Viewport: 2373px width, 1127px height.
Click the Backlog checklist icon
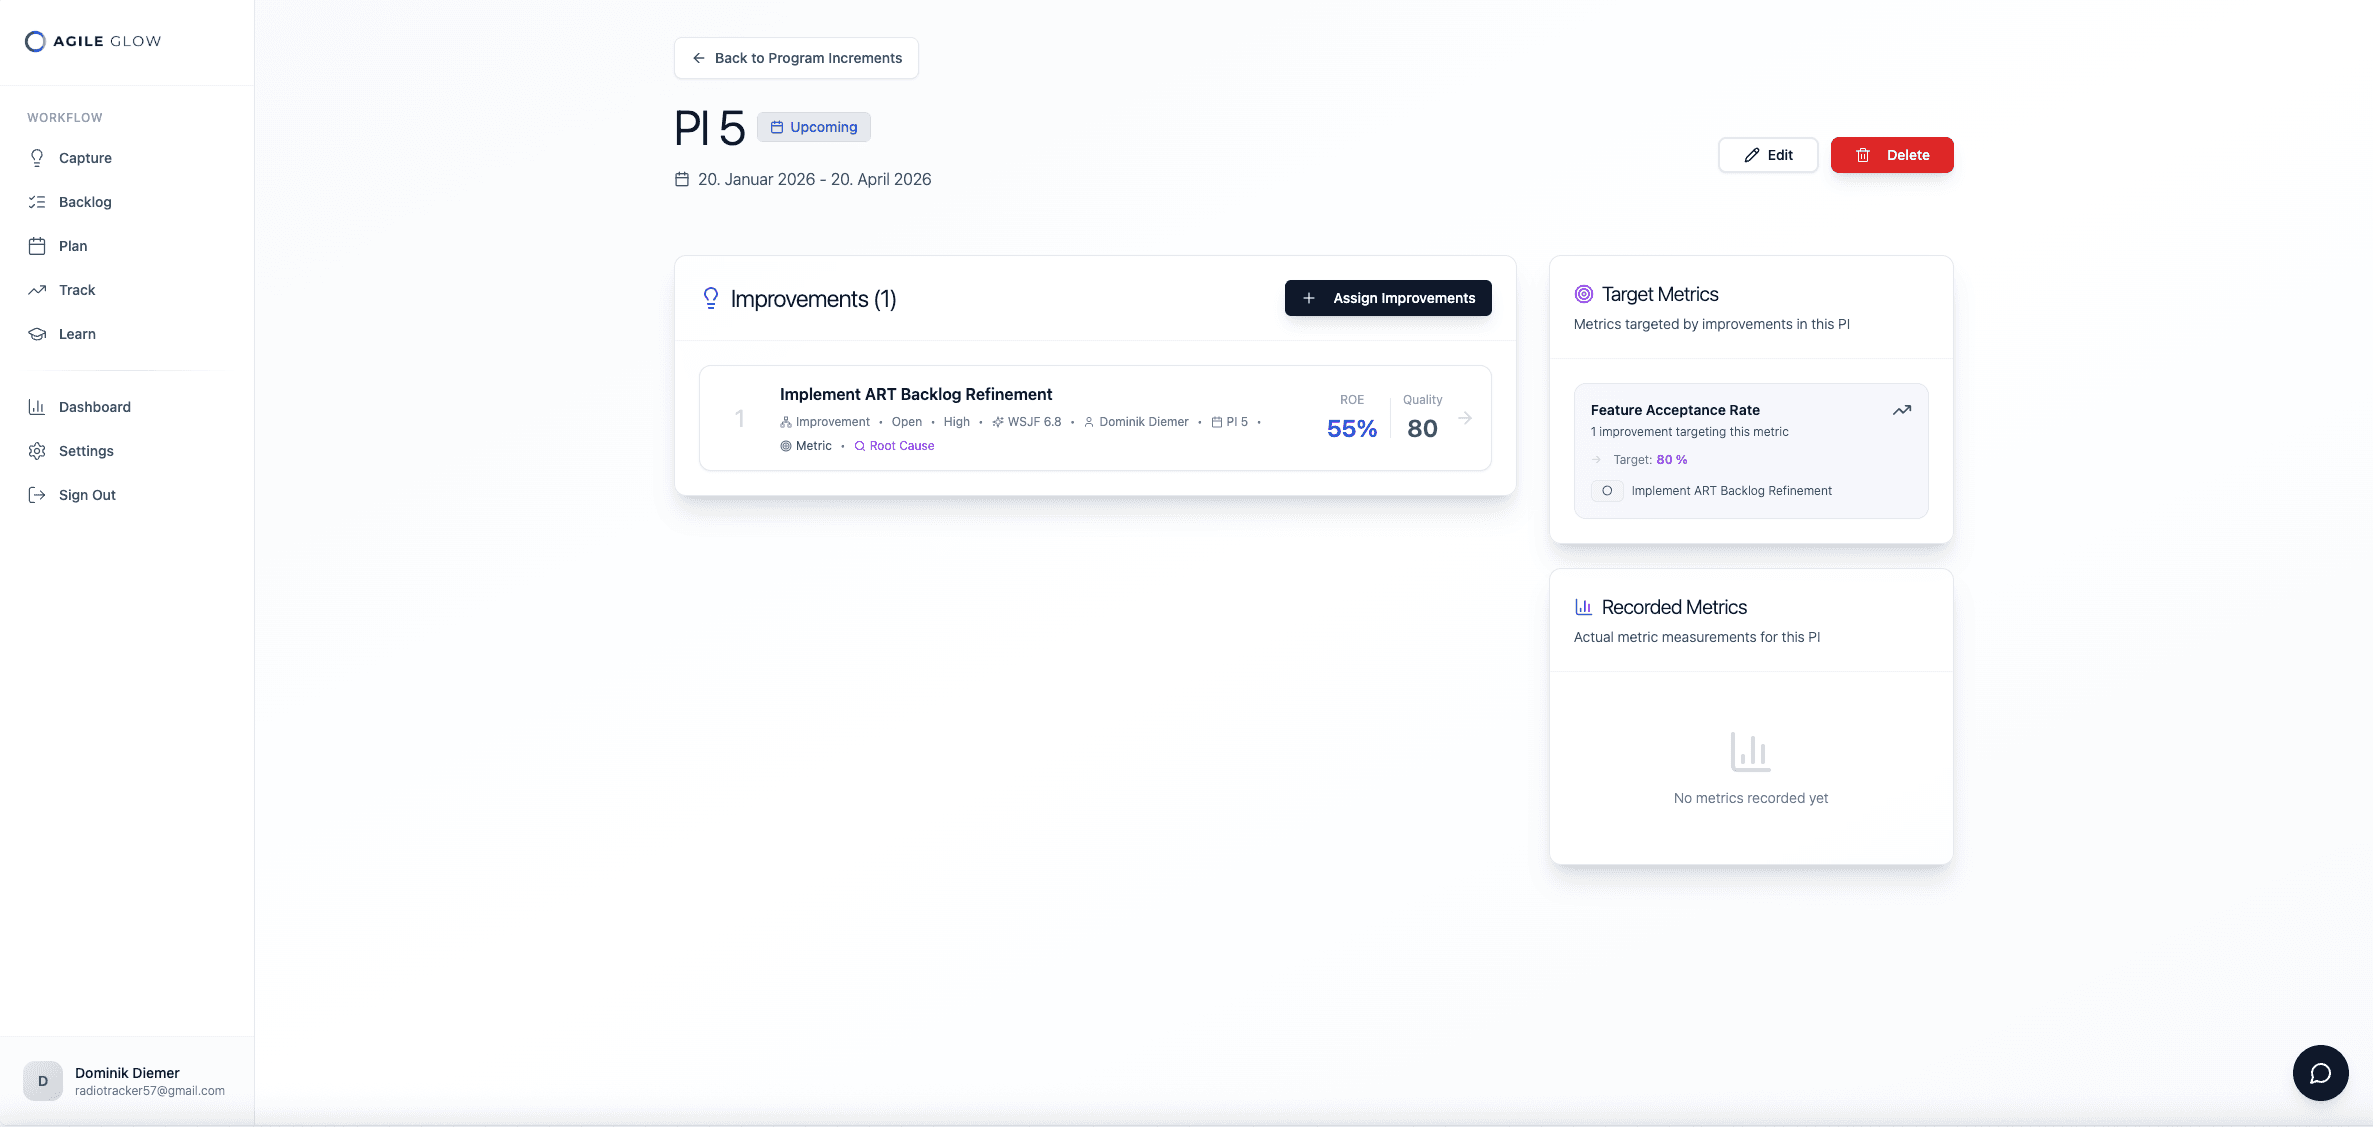click(x=37, y=202)
